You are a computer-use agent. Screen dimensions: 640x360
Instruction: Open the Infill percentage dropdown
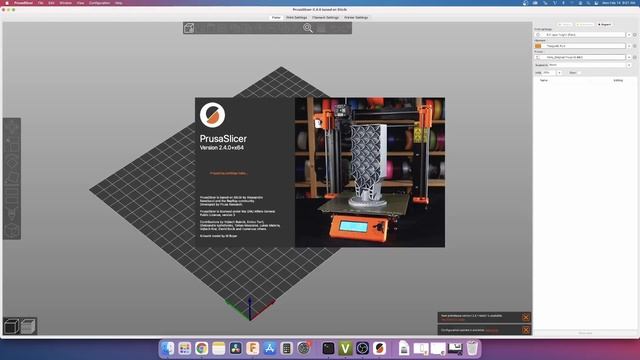(x=559, y=73)
